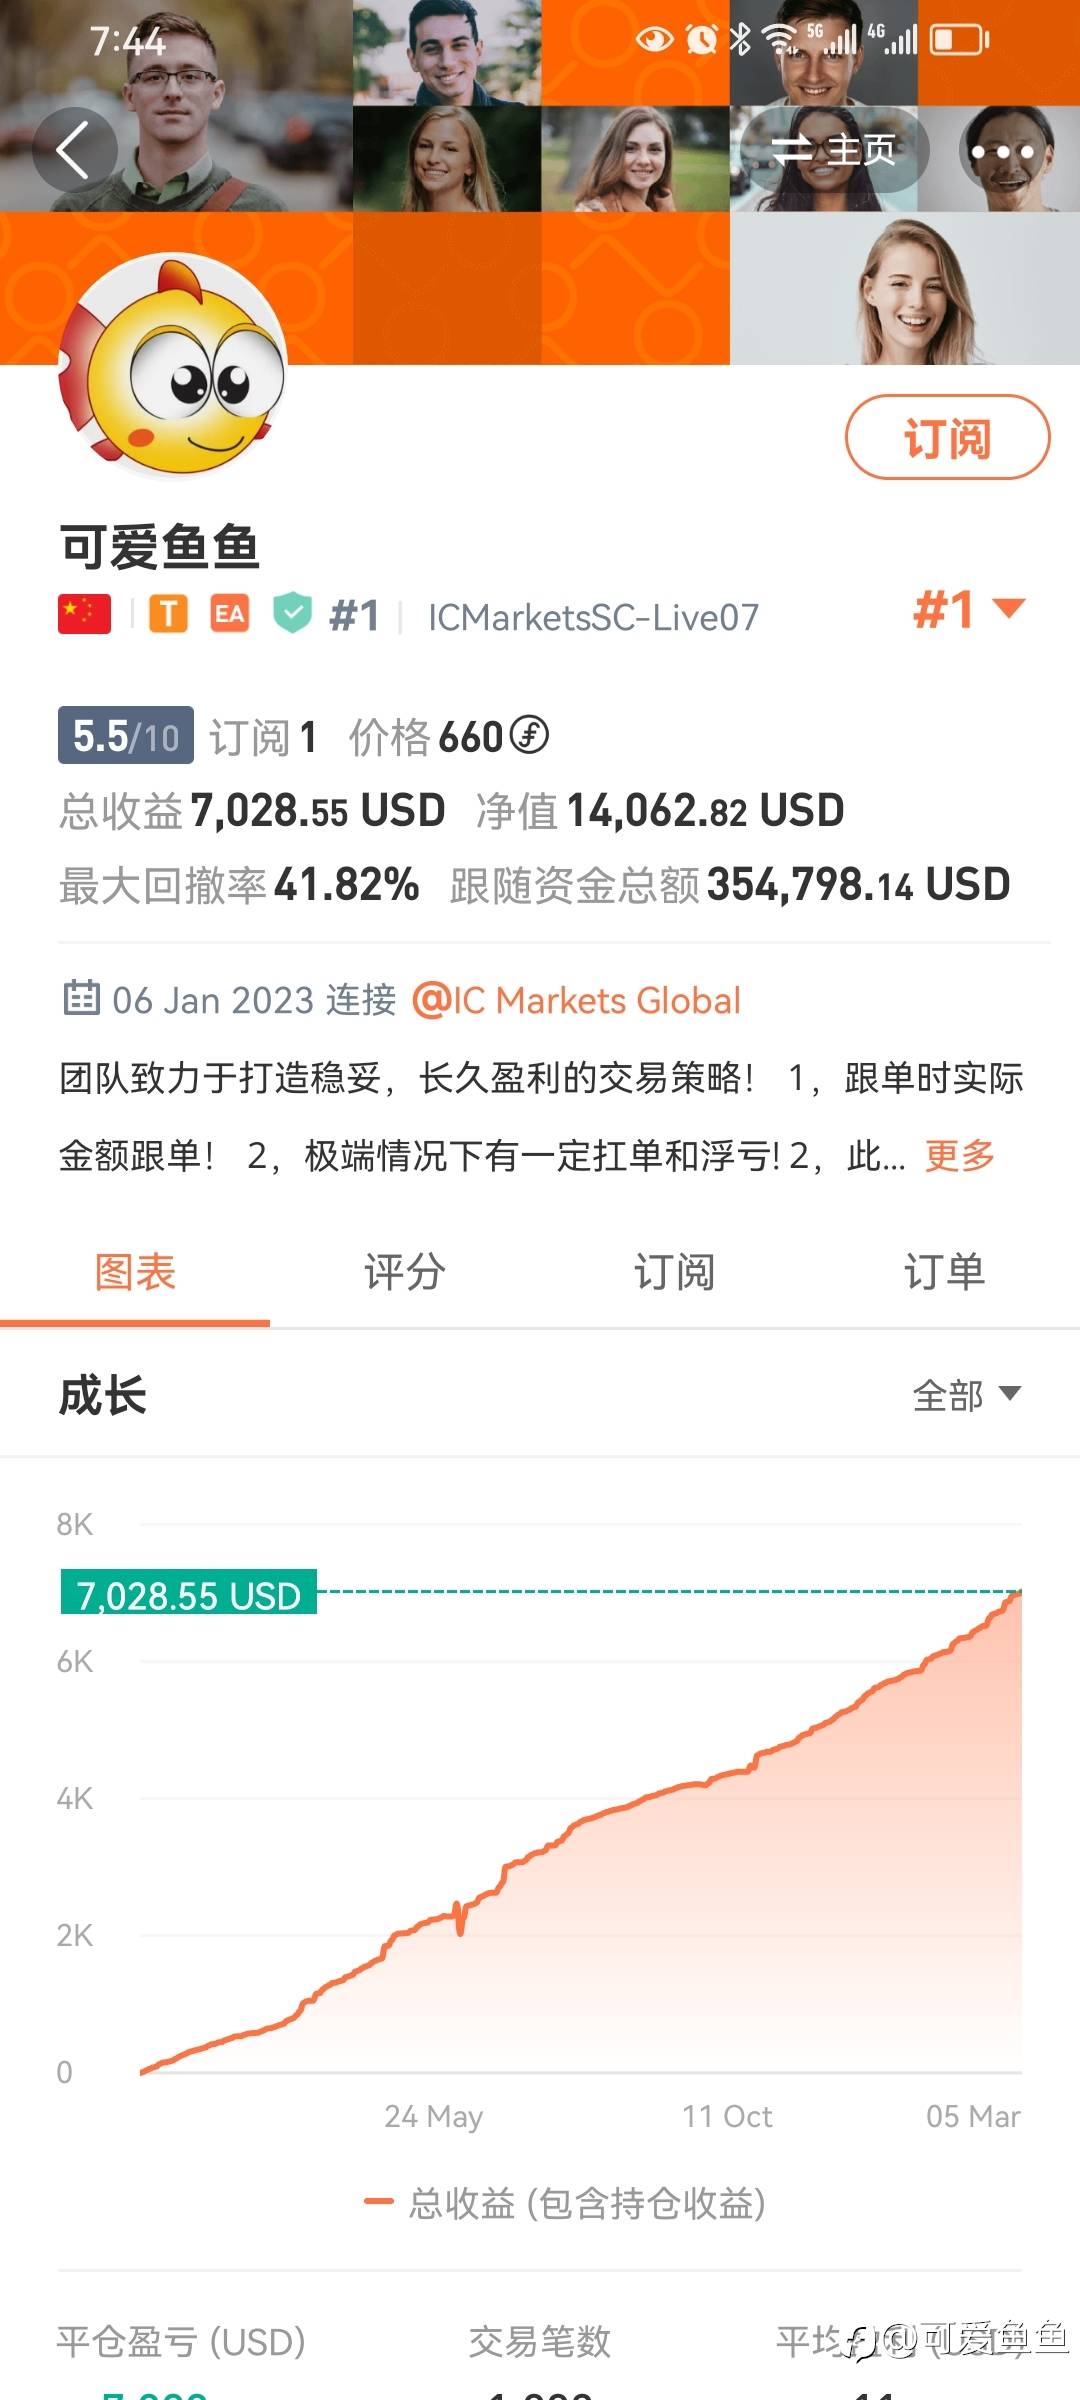Viewport: 1080px width, 2400px height.
Task: Open the 订单 tab
Action: coord(944,1273)
